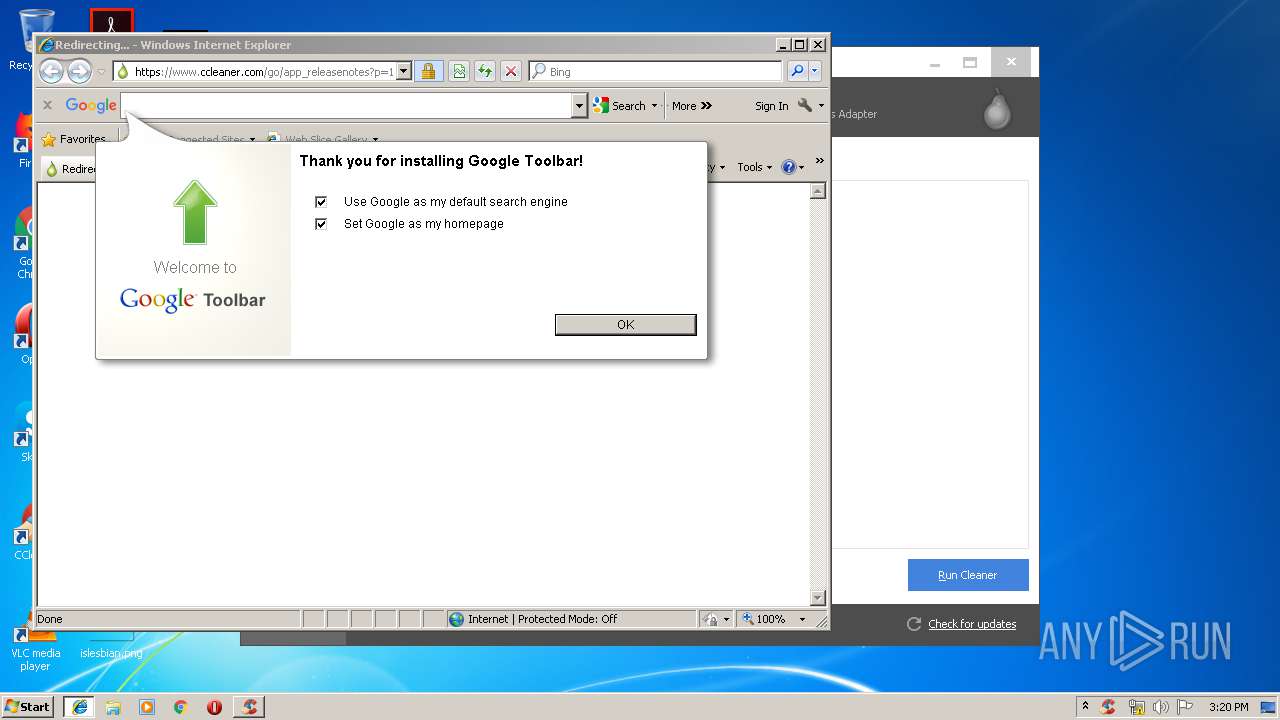Go back with the IE Back arrow
Viewport: 1280px width, 720px height.
51,71
